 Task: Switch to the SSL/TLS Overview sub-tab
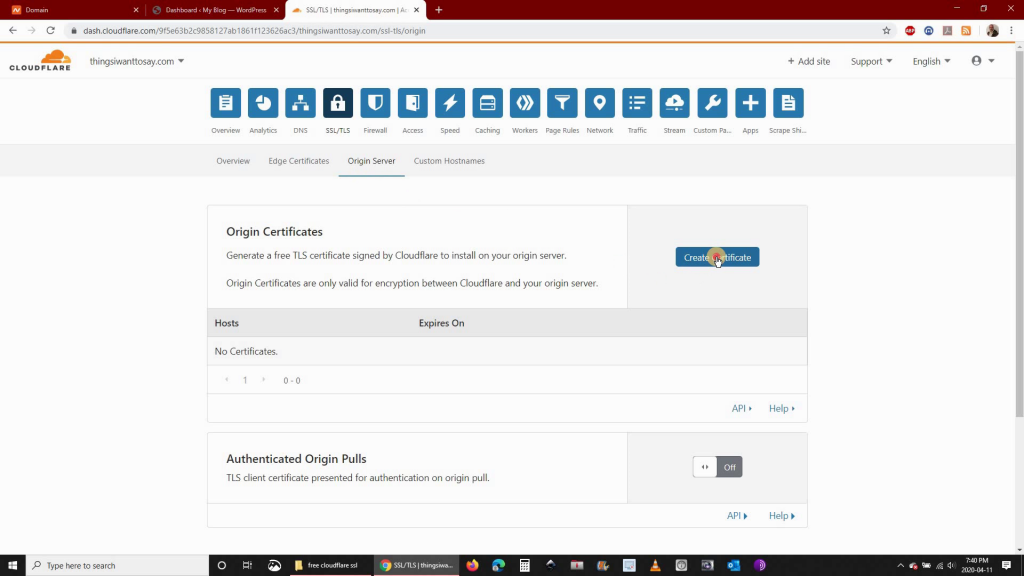click(x=233, y=161)
